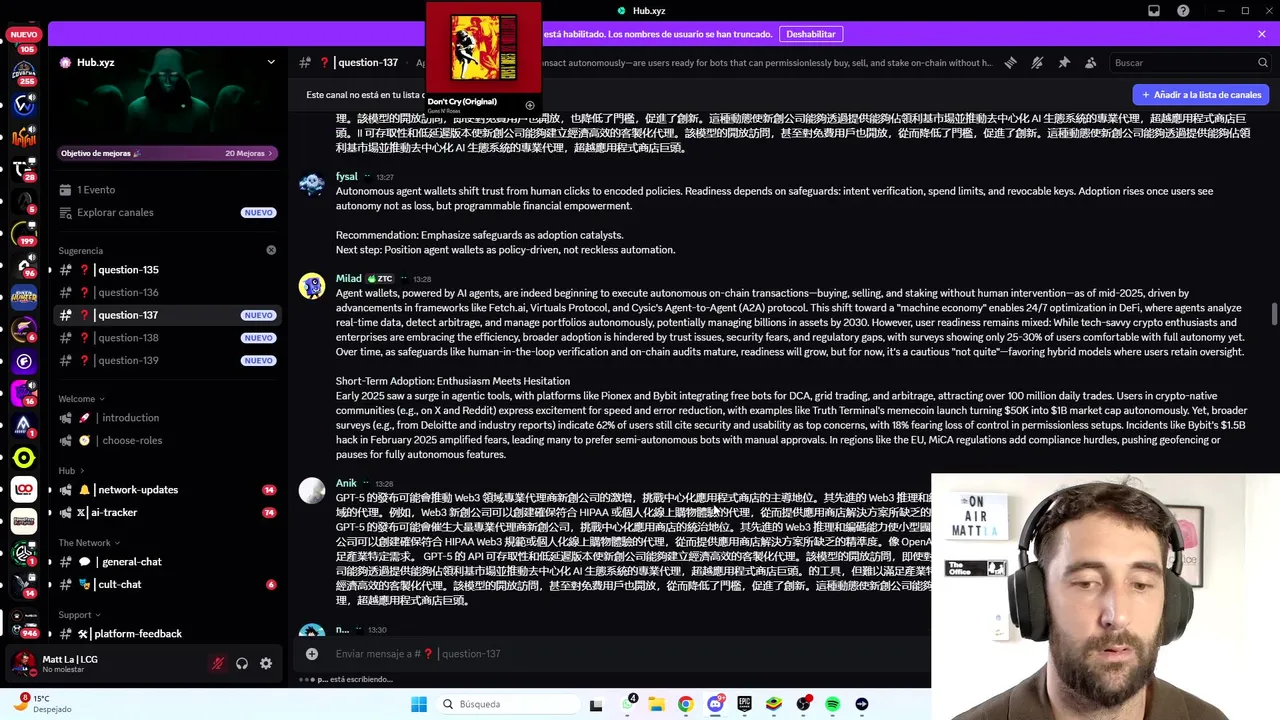Screen dimensions: 1280x720
Task: Open the choose-roles channel
Action: [x=167, y=440]
